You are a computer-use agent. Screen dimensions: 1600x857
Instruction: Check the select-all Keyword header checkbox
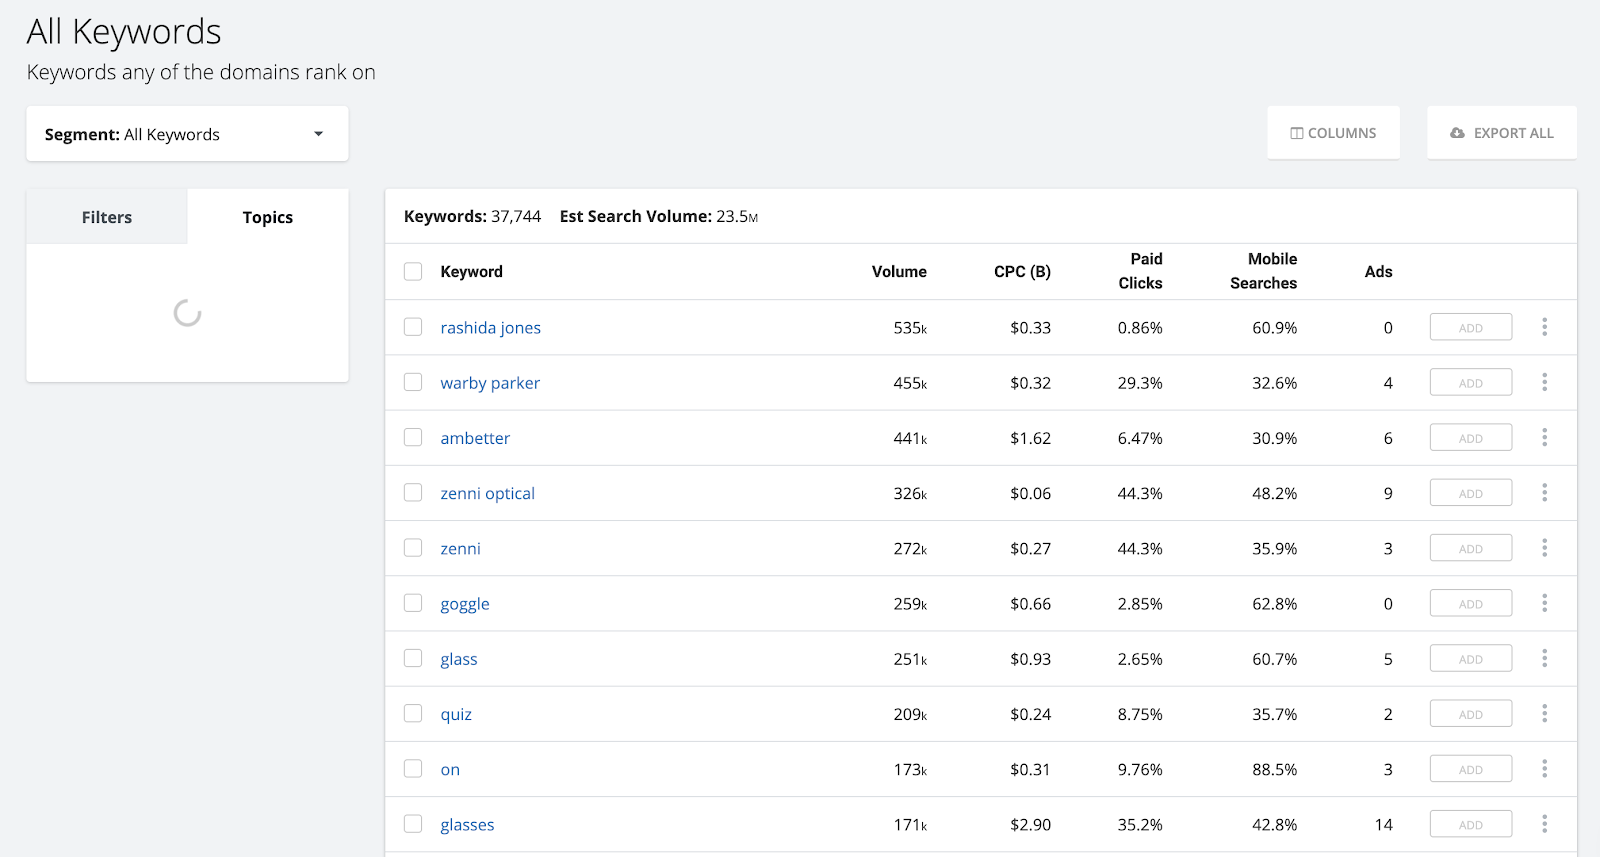[413, 271]
